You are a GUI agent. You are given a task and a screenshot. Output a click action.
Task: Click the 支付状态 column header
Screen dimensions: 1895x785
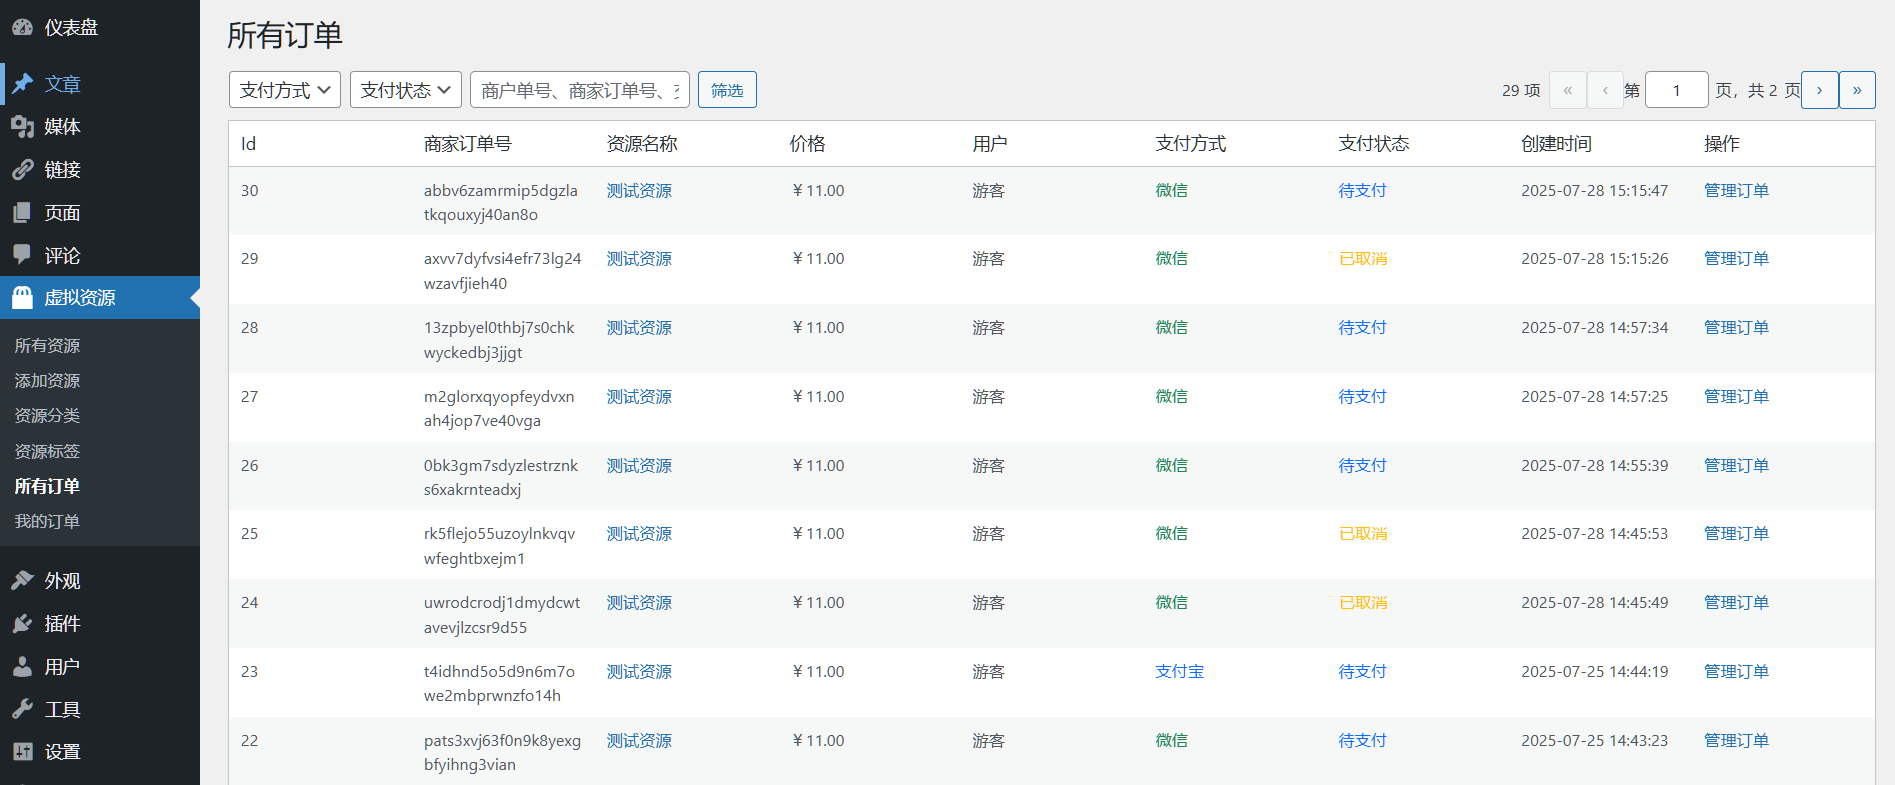click(1373, 144)
